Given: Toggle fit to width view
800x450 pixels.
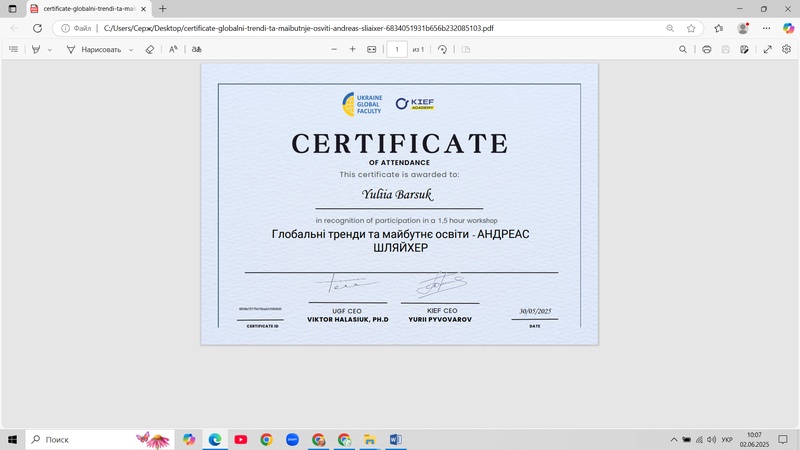Looking at the screenshot, I should (x=371, y=49).
